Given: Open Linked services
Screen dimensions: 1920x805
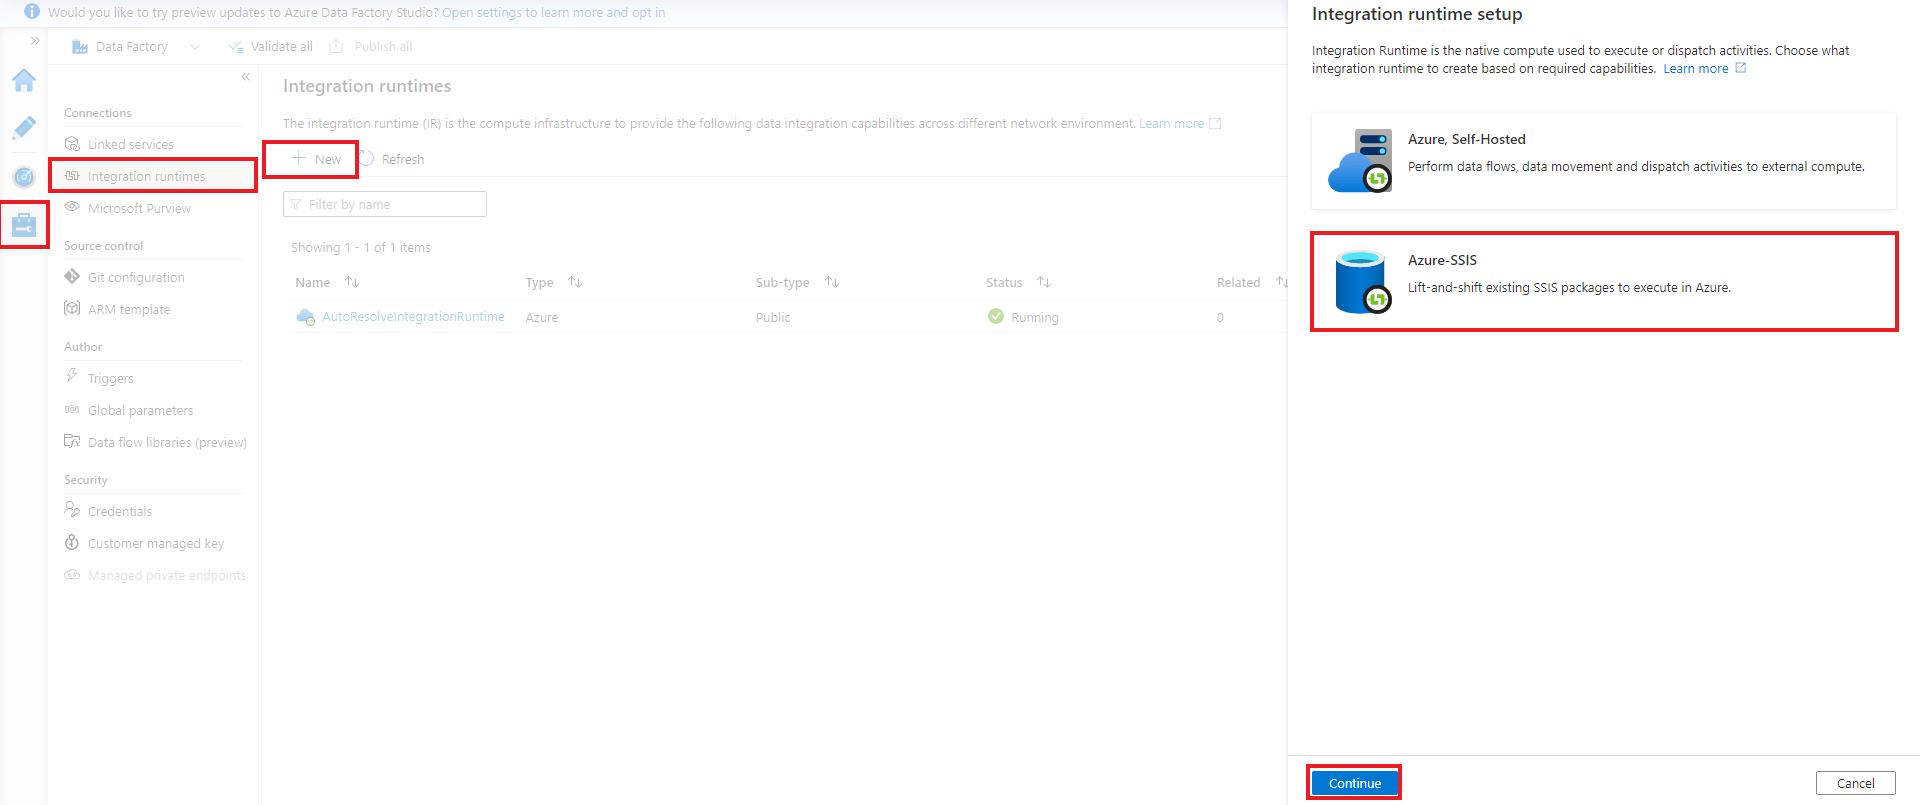Looking at the screenshot, I should [130, 145].
